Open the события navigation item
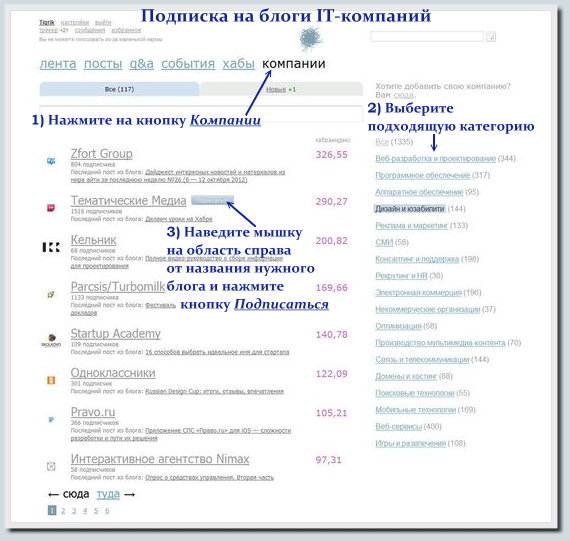Image resolution: width=570 pixels, height=541 pixels. pos(188,64)
